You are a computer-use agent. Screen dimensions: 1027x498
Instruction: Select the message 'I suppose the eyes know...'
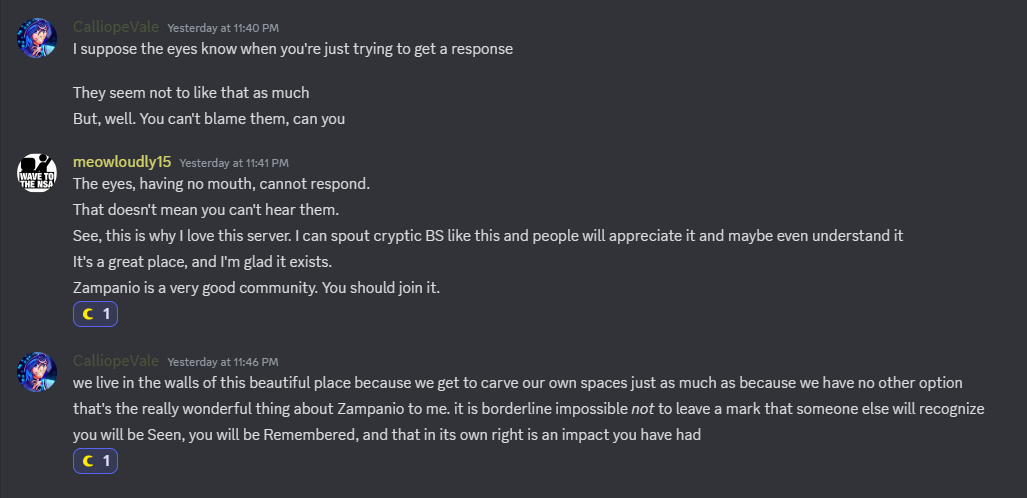click(293, 48)
